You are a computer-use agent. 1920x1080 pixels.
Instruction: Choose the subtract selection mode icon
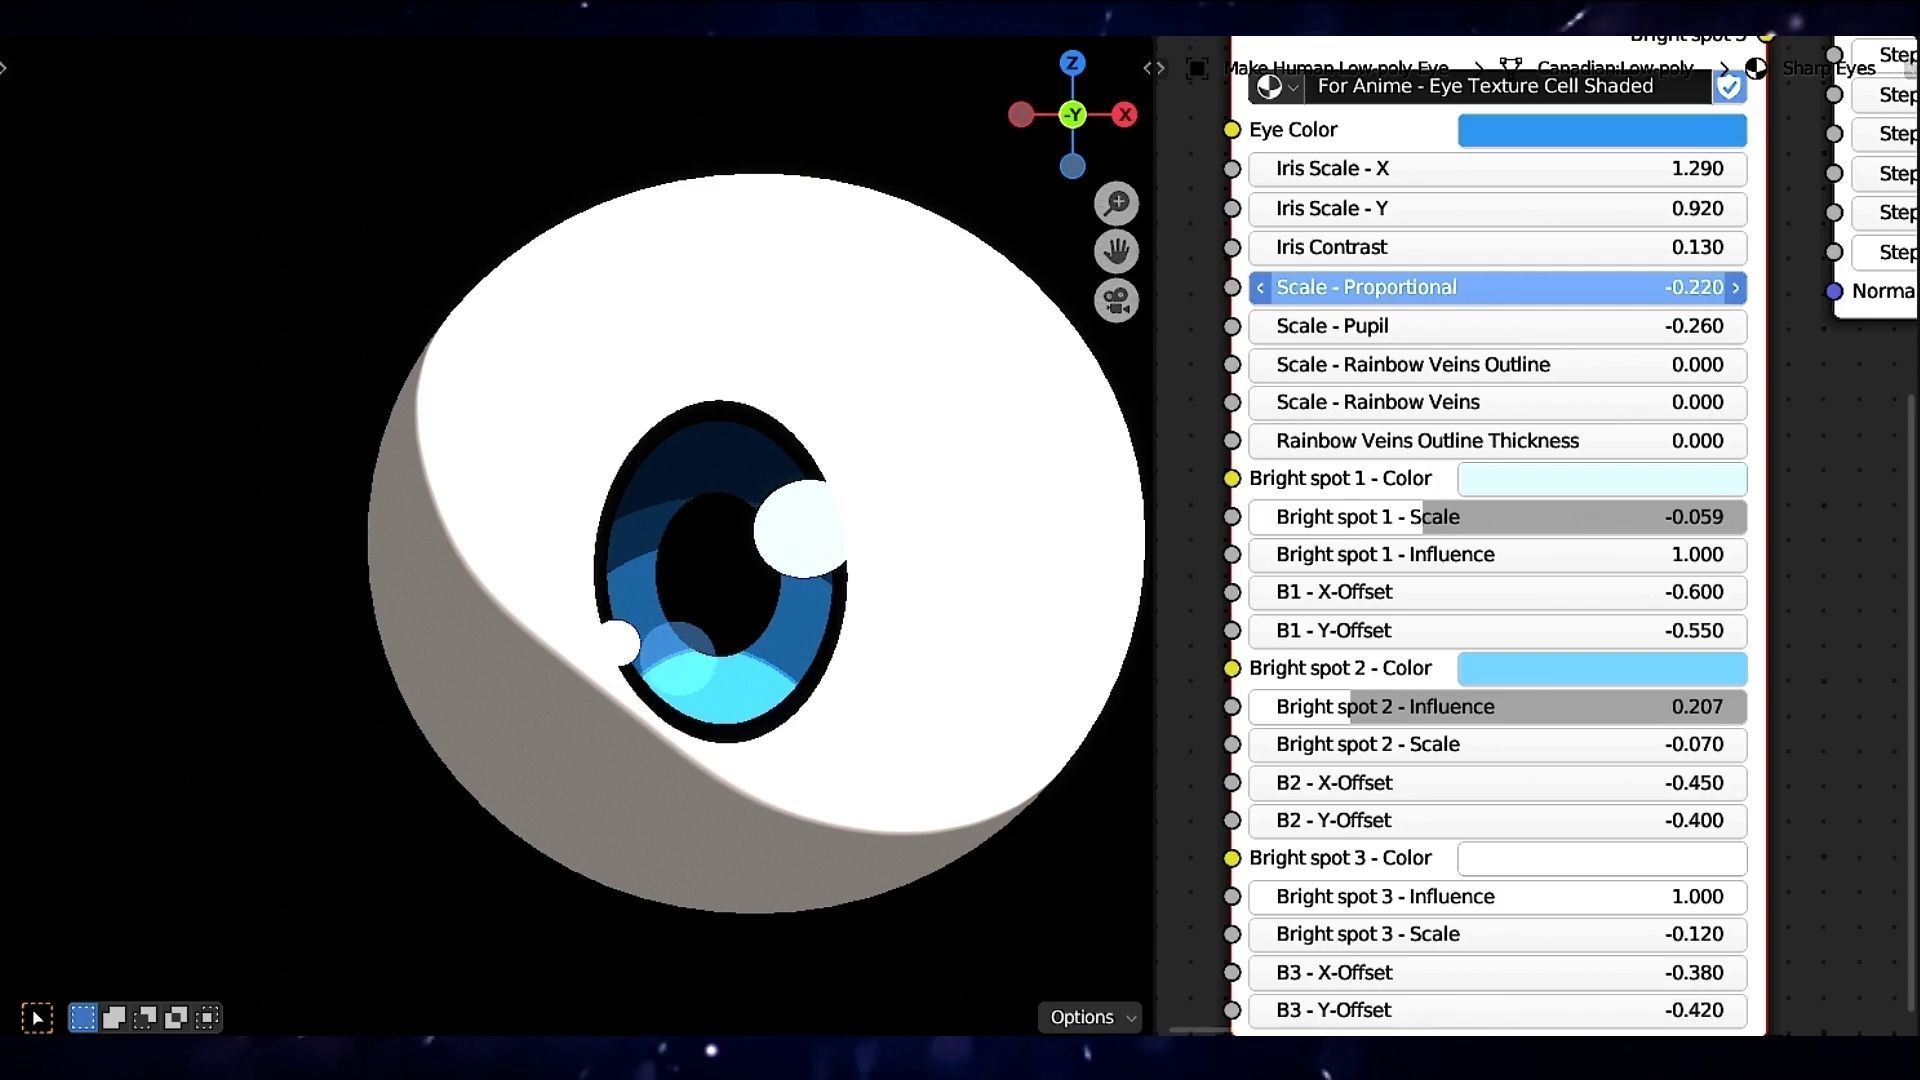coord(145,1018)
